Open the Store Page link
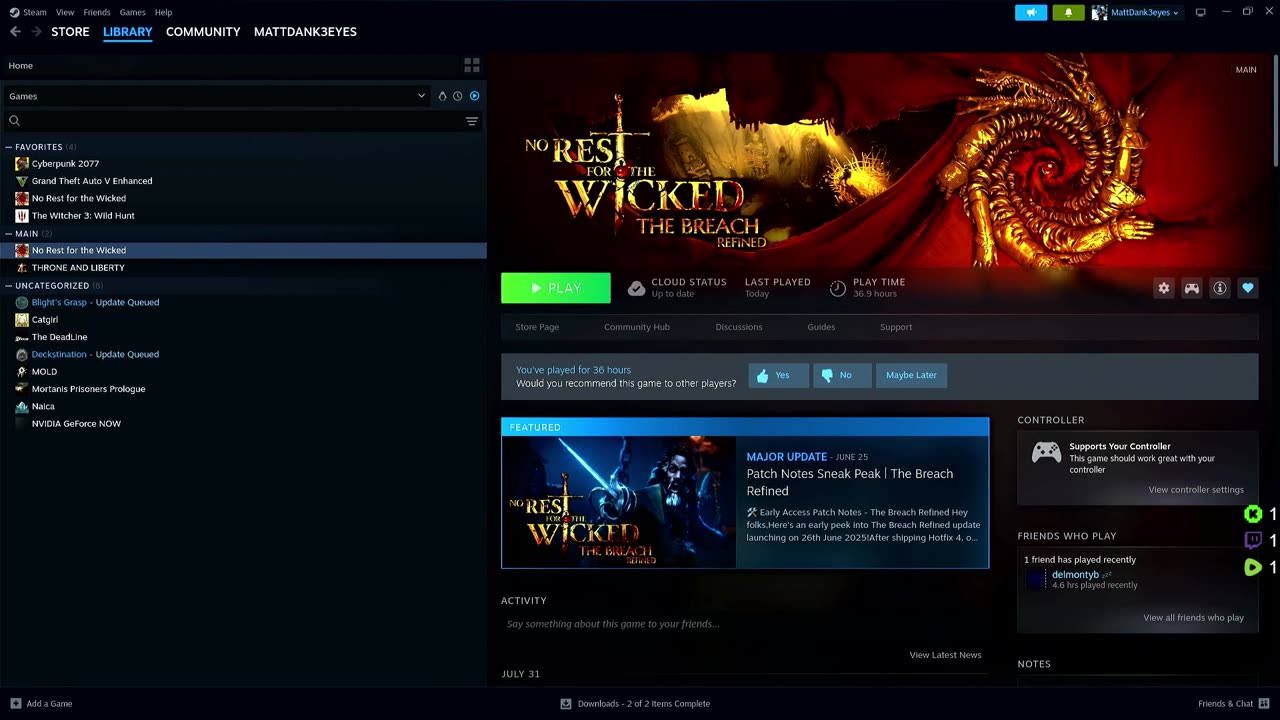1280x720 pixels. click(x=537, y=327)
